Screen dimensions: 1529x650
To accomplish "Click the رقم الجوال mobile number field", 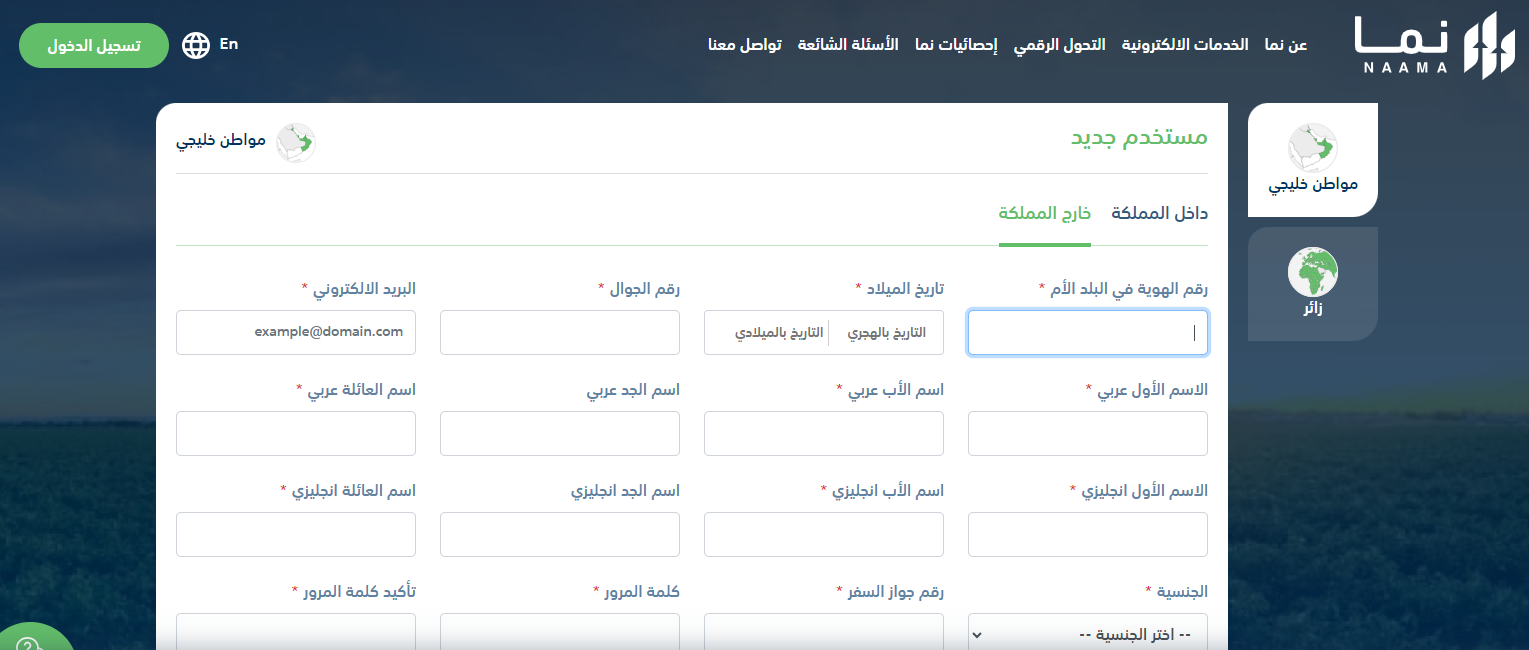I will click(x=560, y=332).
